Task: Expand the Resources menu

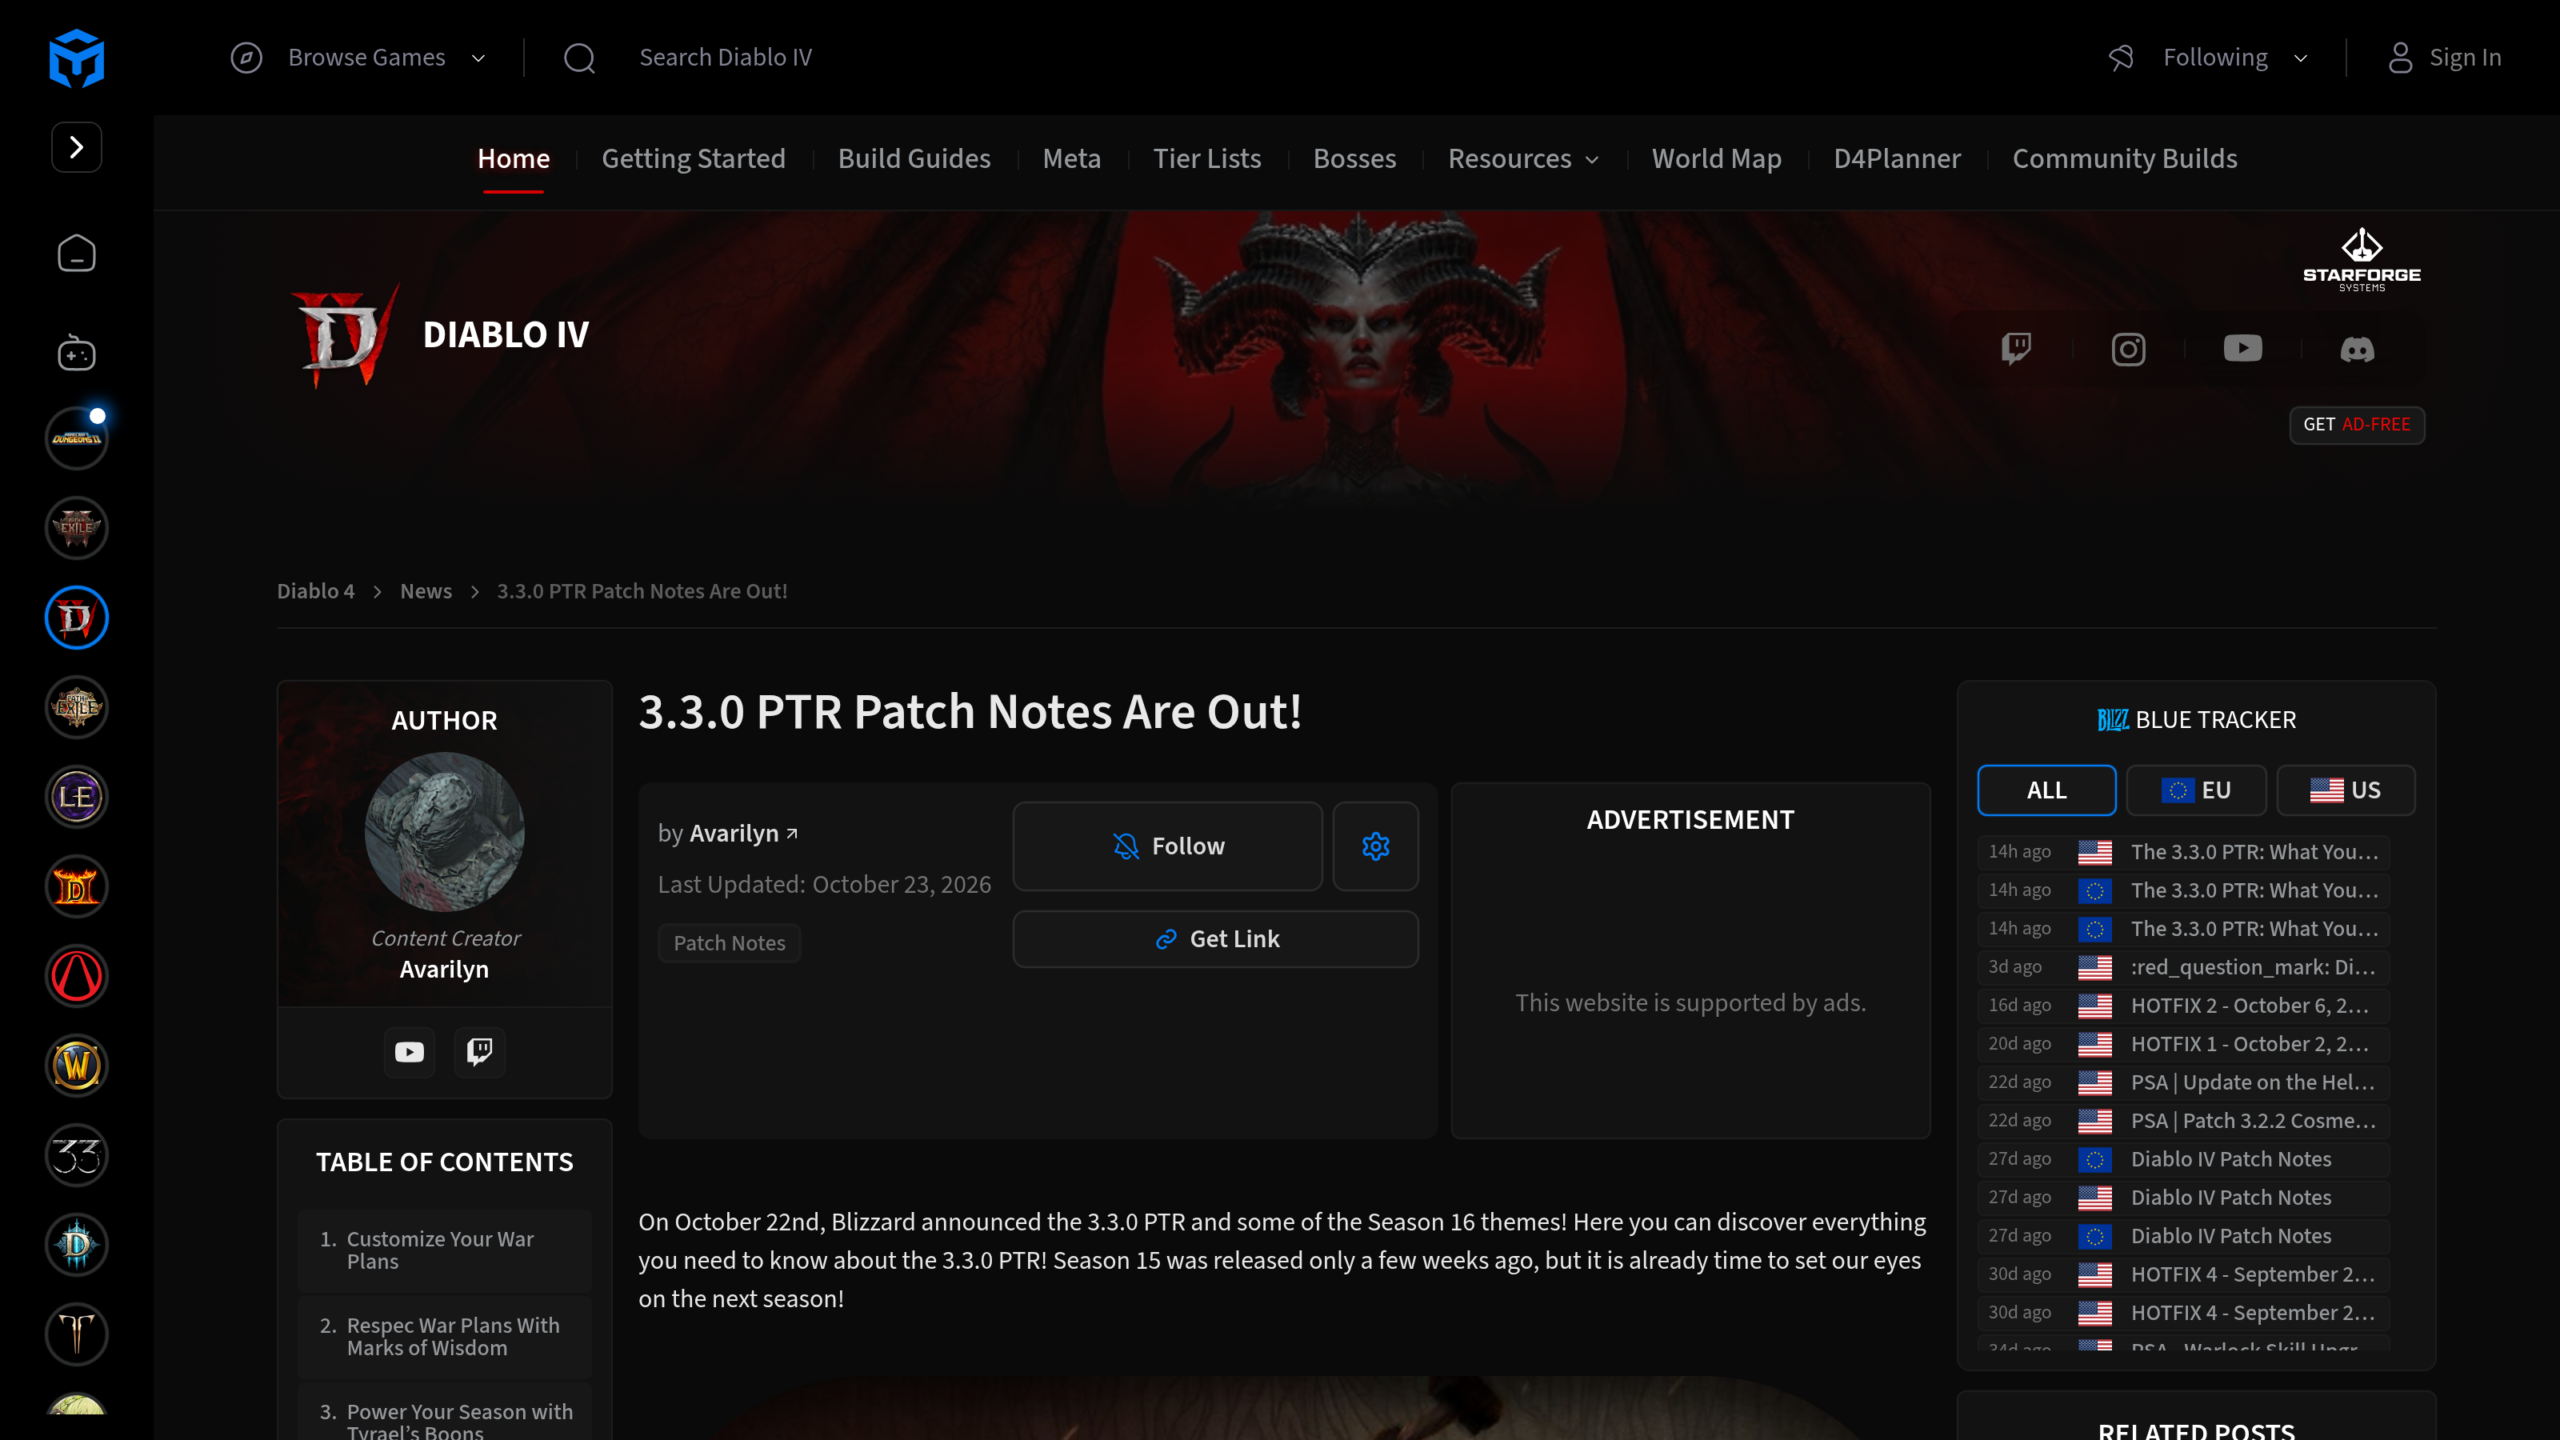Action: (x=1523, y=159)
